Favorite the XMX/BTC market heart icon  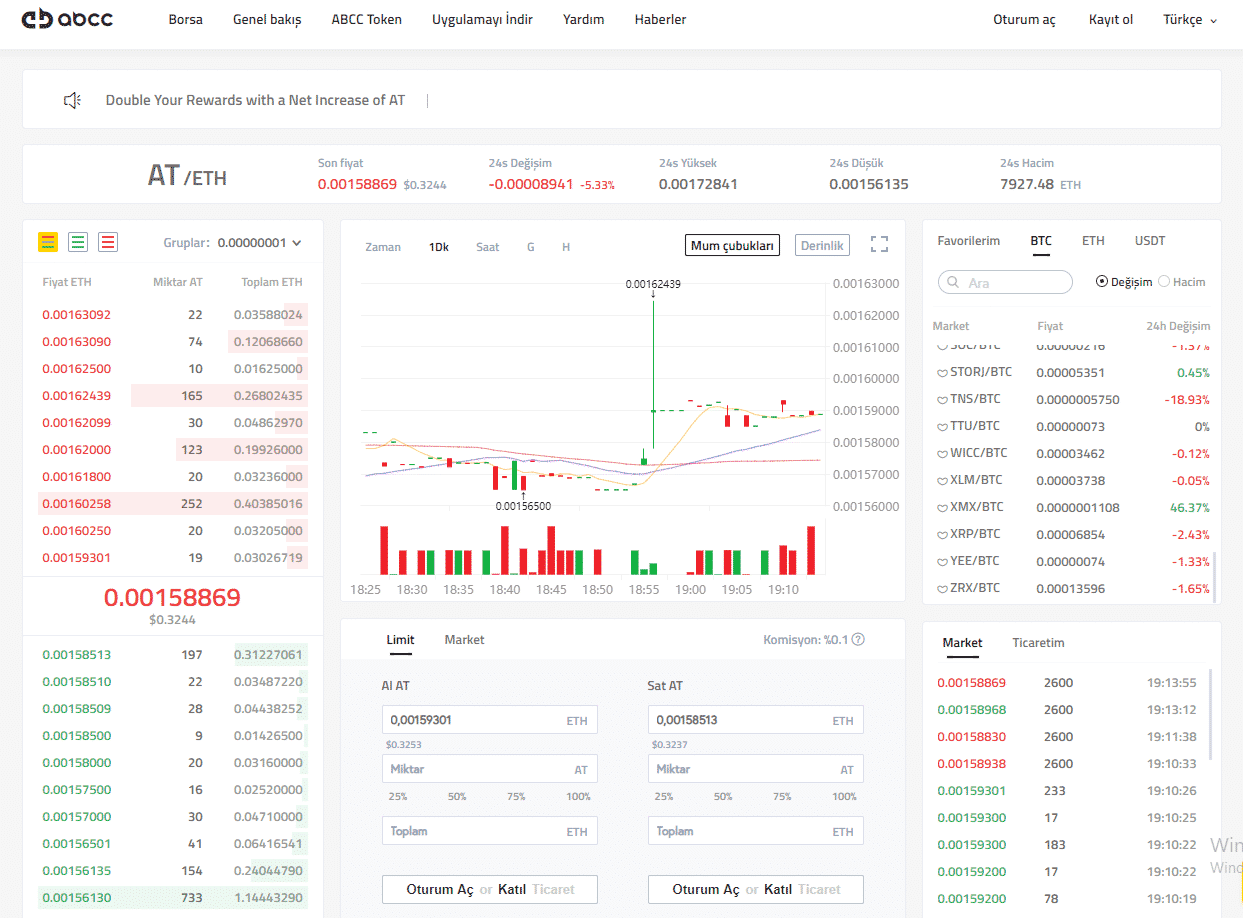point(941,508)
